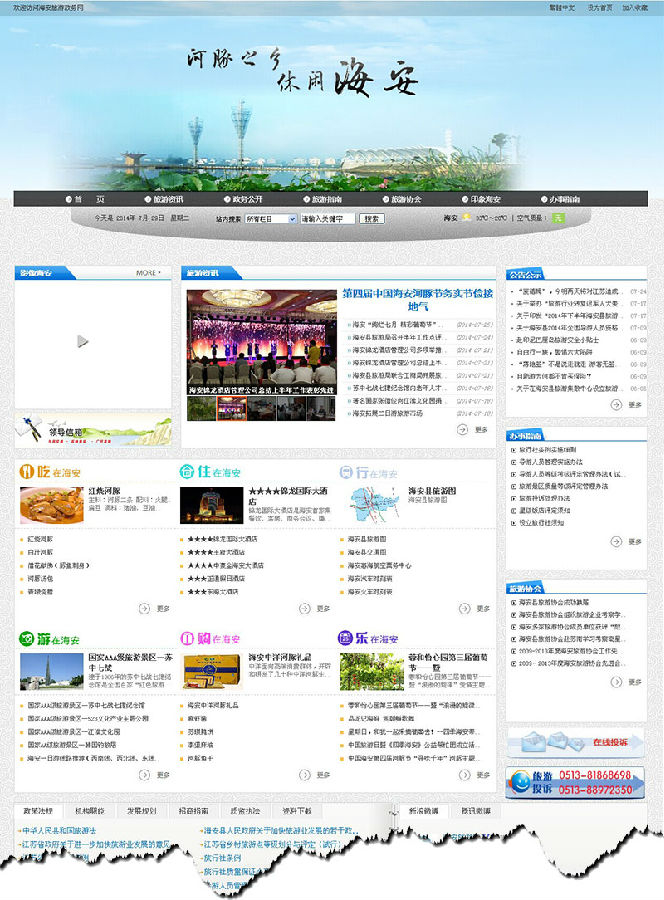Image resolution: width=664 pixels, height=900 pixels.
Task: Click the weather icon beside 海安
Action: tap(466, 218)
